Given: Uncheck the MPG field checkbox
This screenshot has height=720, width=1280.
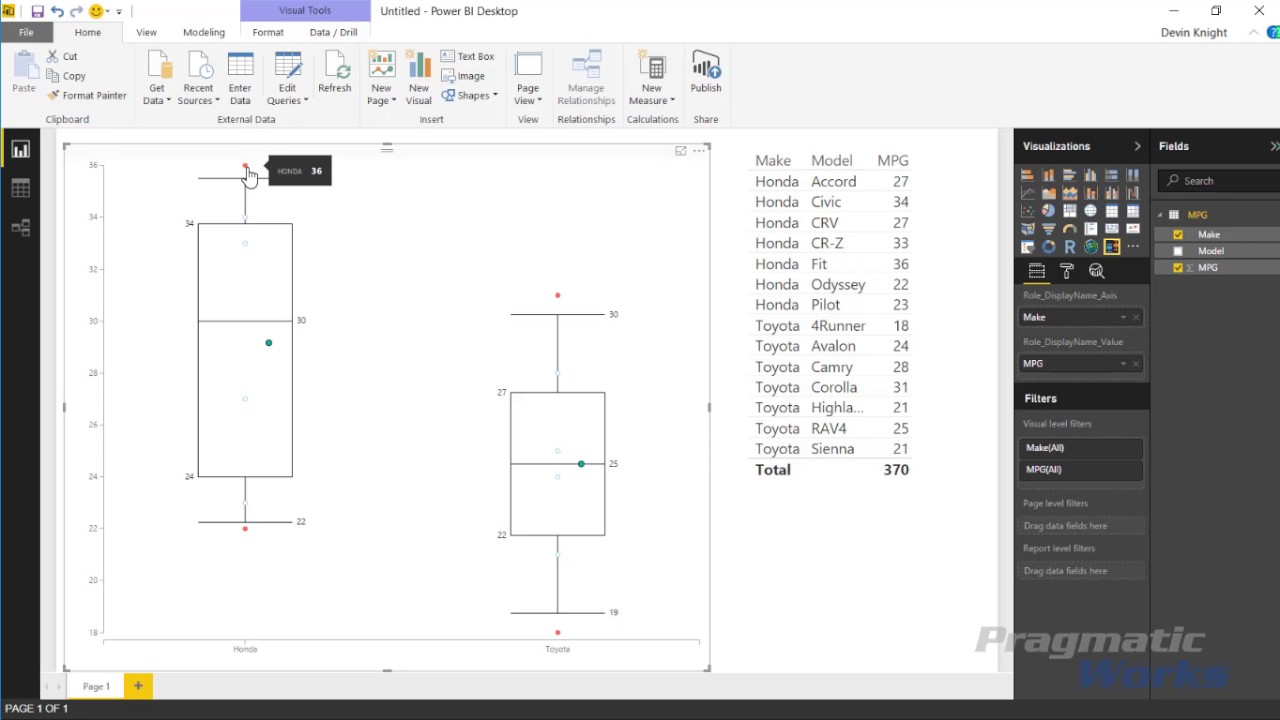Looking at the screenshot, I should (x=1178, y=268).
